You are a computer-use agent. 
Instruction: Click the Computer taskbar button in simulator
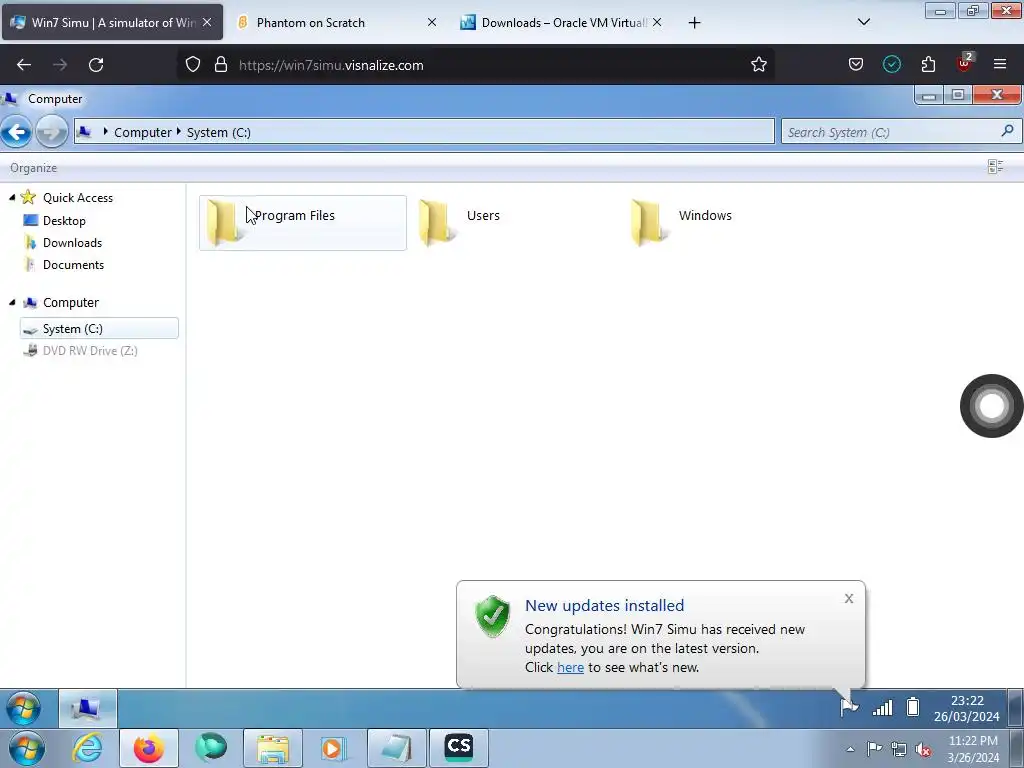tap(88, 708)
